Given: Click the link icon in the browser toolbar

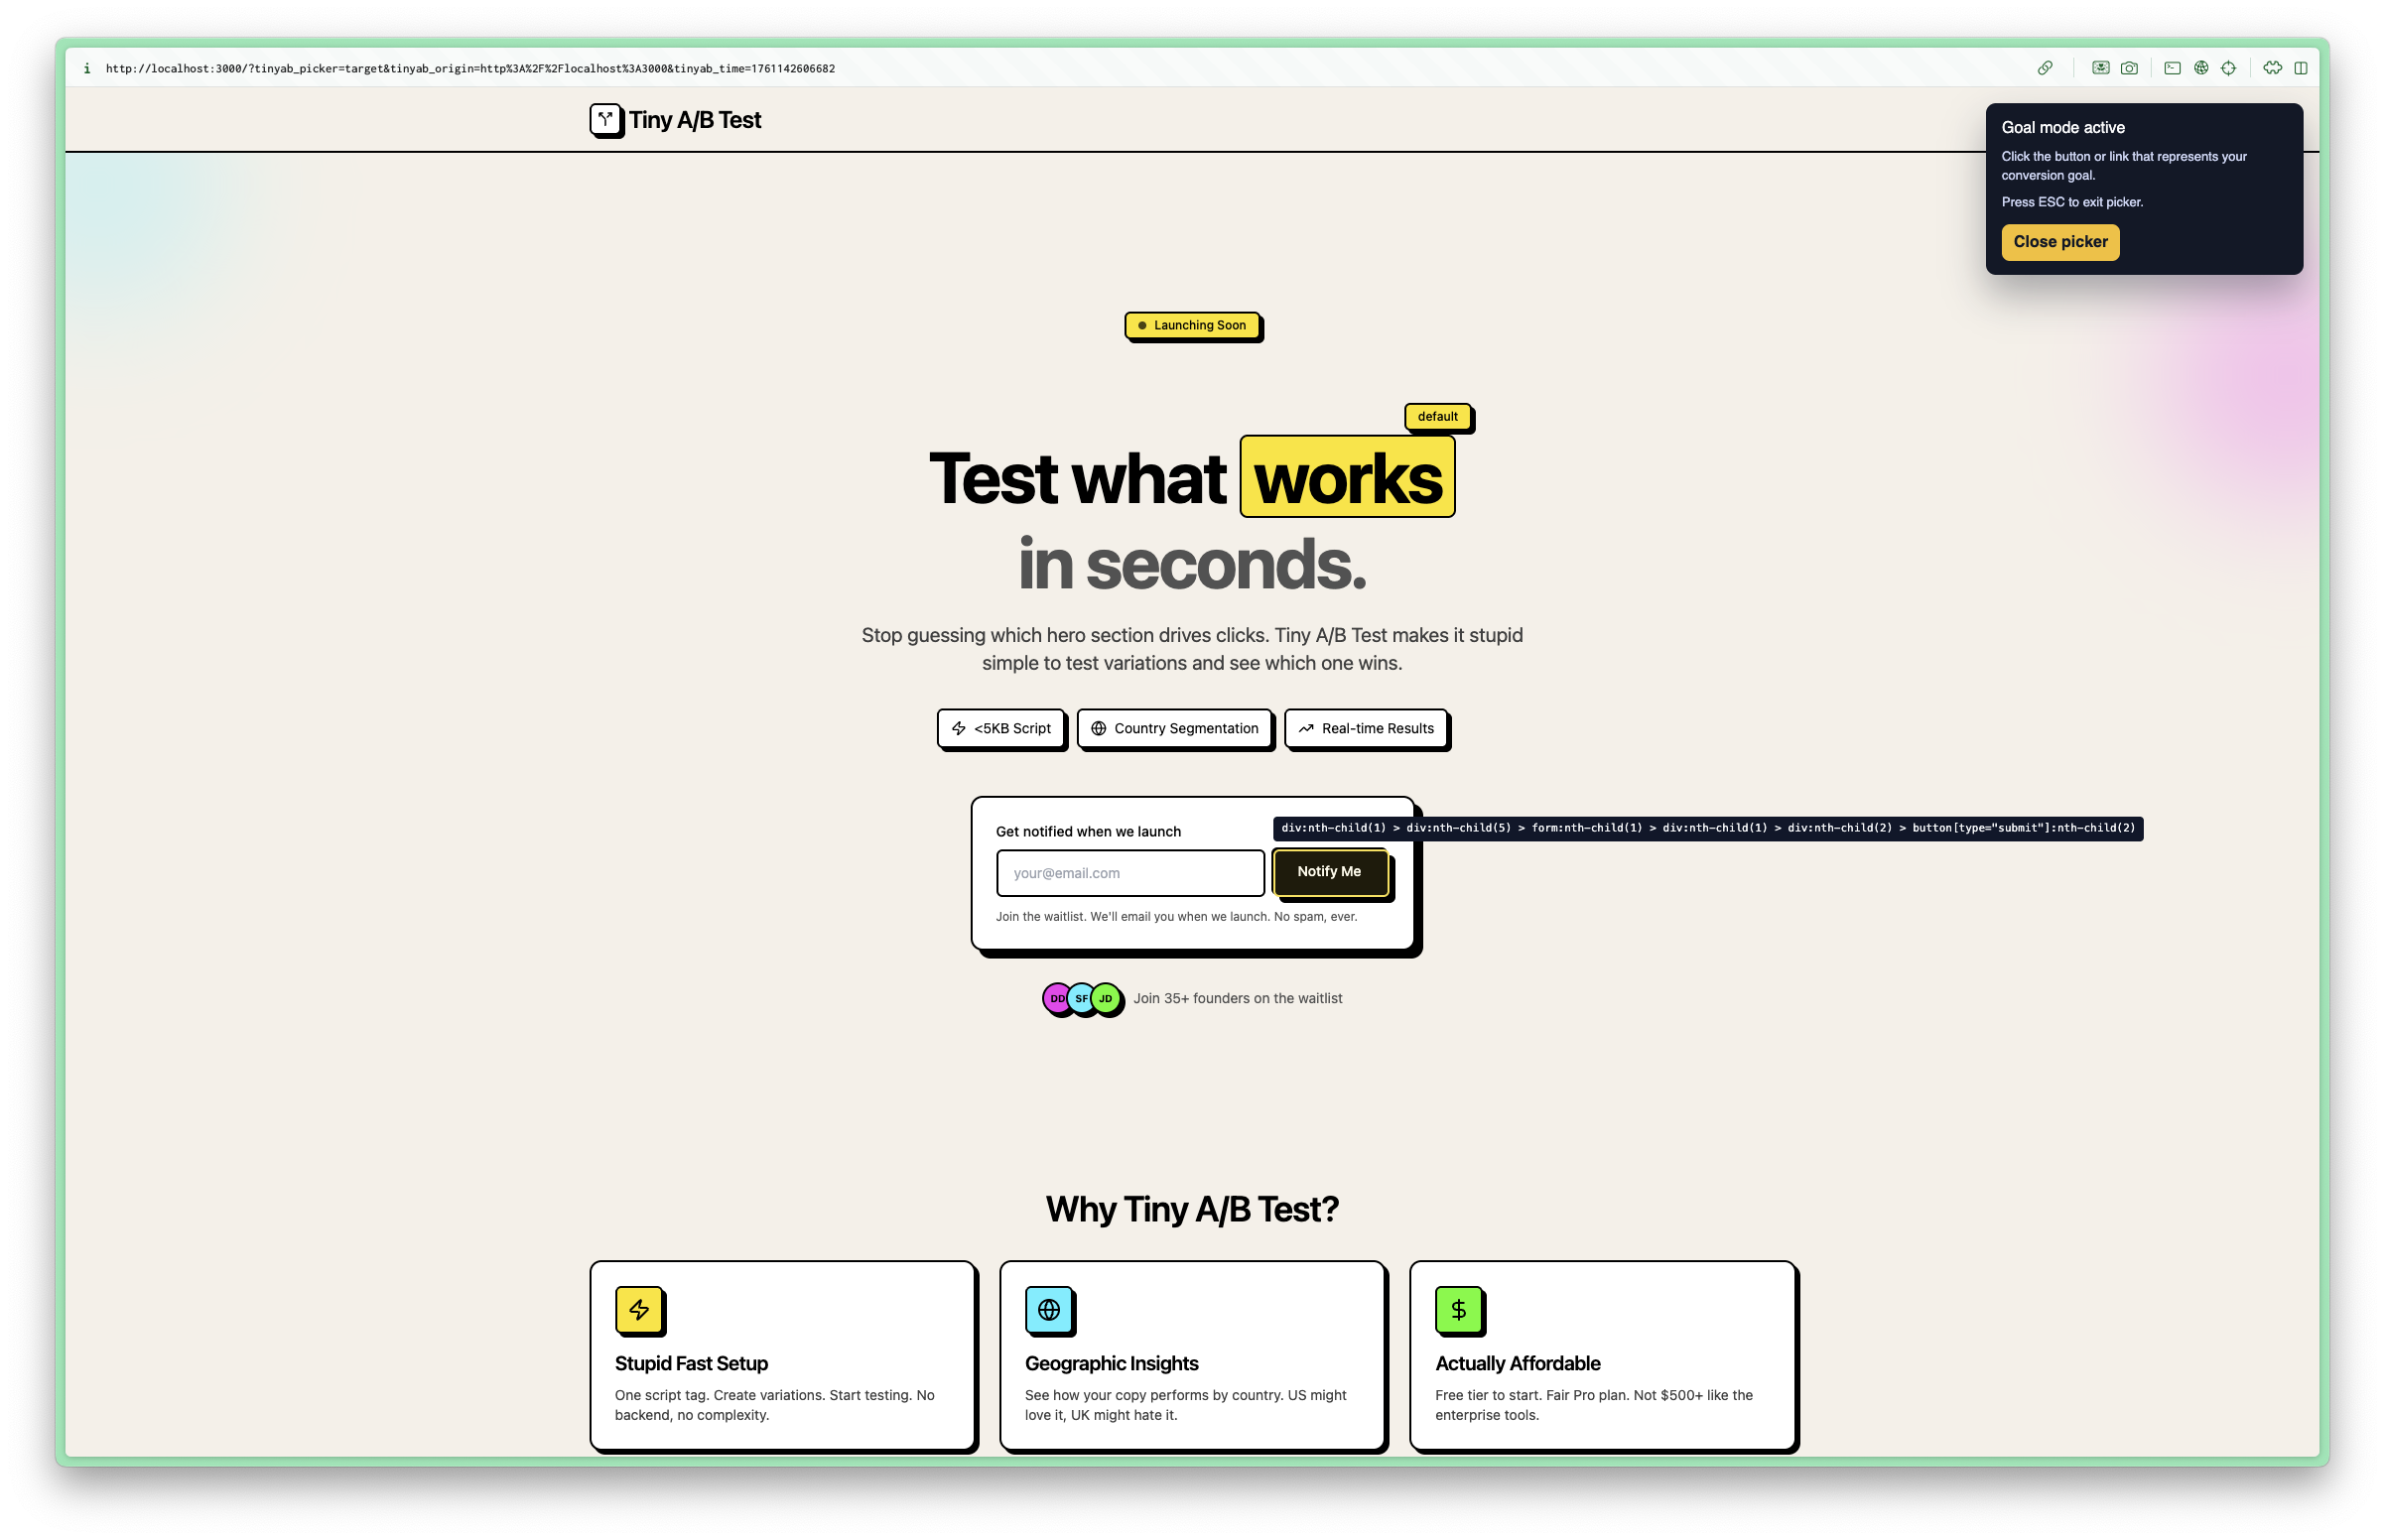Looking at the screenshot, I should coord(2046,68).
